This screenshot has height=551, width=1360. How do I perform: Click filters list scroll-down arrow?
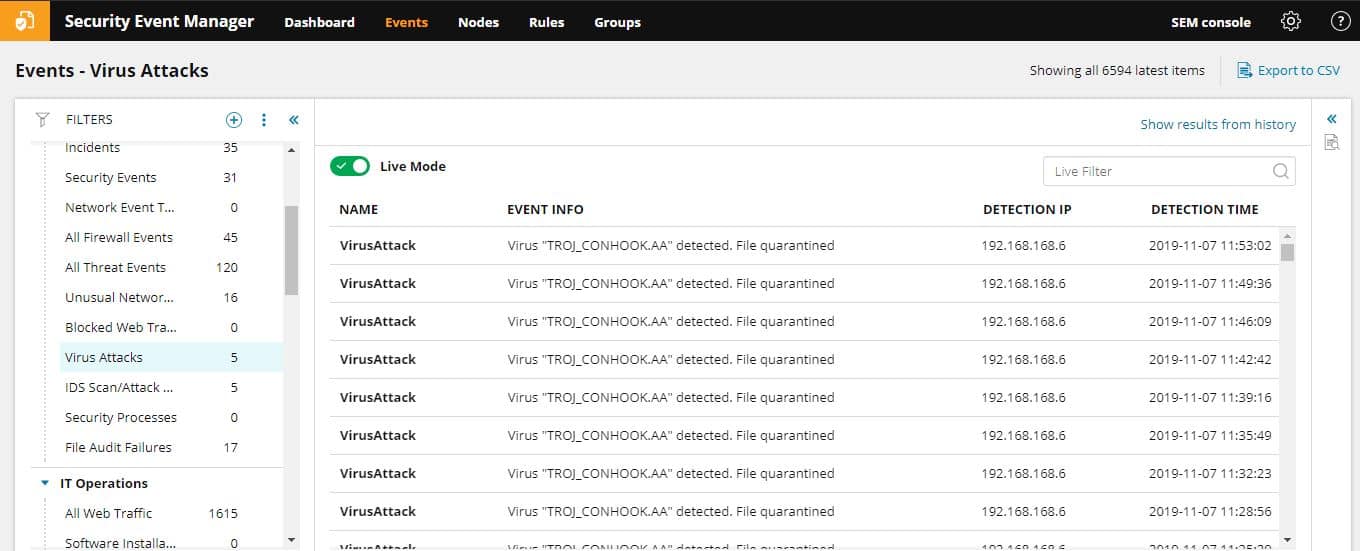coord(291,540)
